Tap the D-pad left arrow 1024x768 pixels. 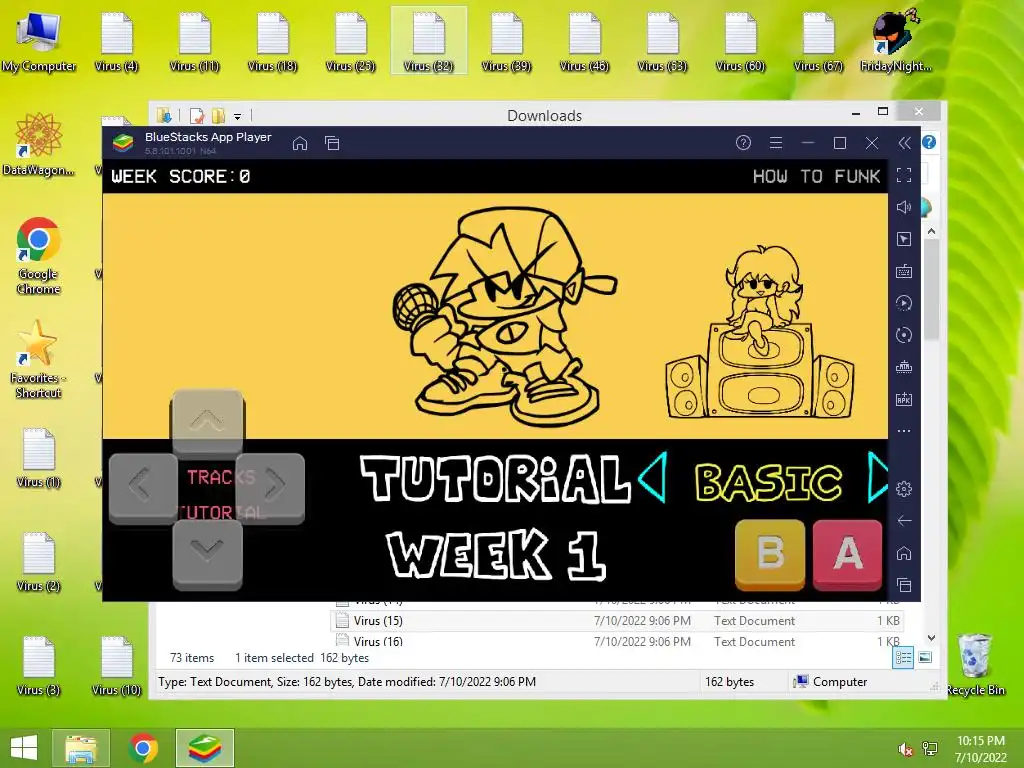[x=143, y=487]
